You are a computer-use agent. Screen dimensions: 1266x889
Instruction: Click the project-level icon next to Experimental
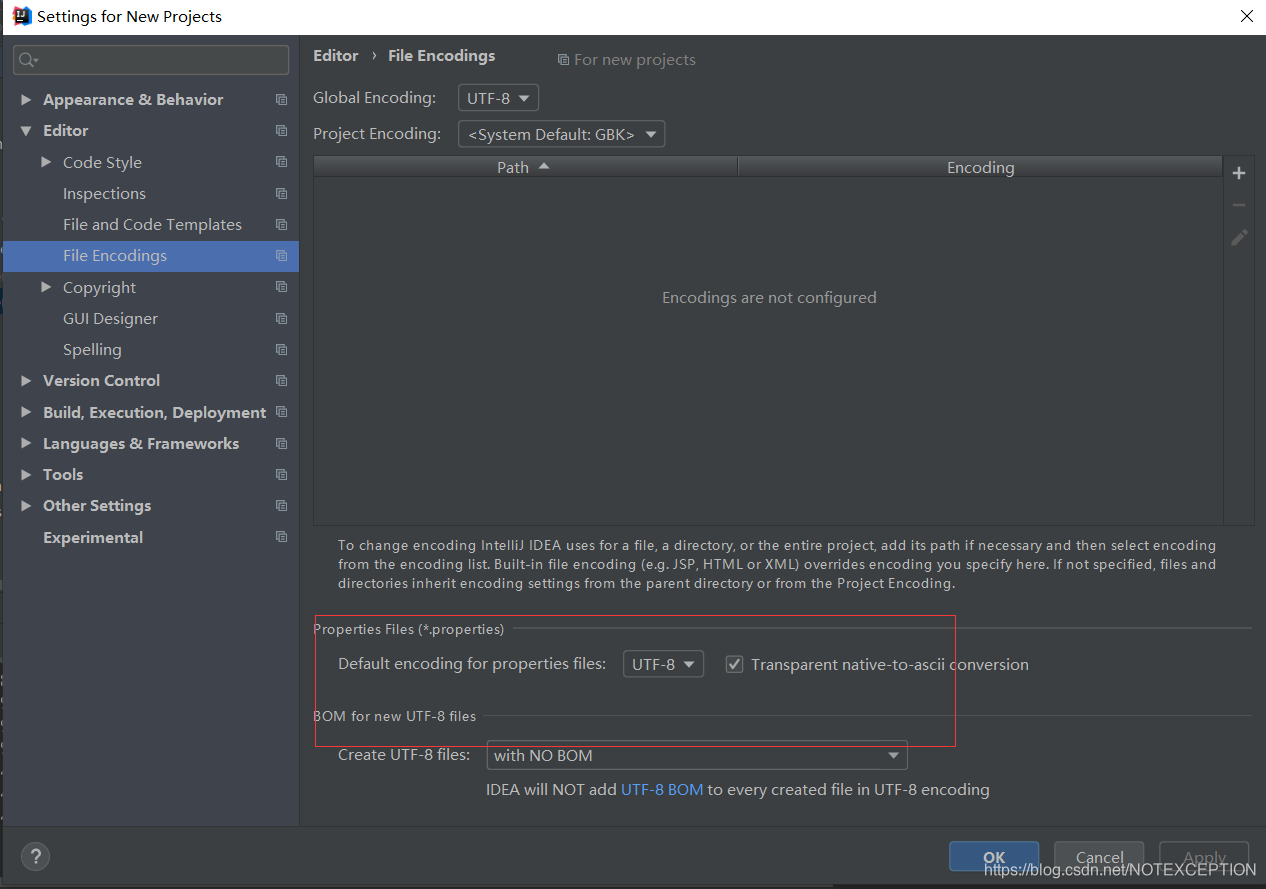[x=281, y=537]
